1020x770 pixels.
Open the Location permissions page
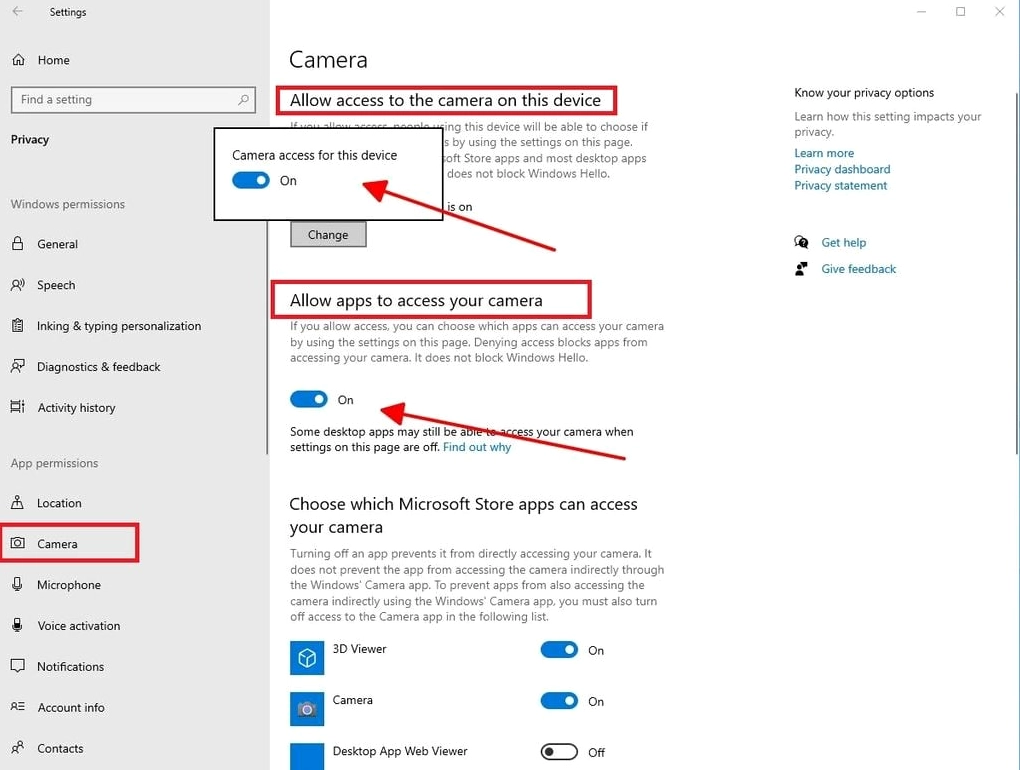59,503
